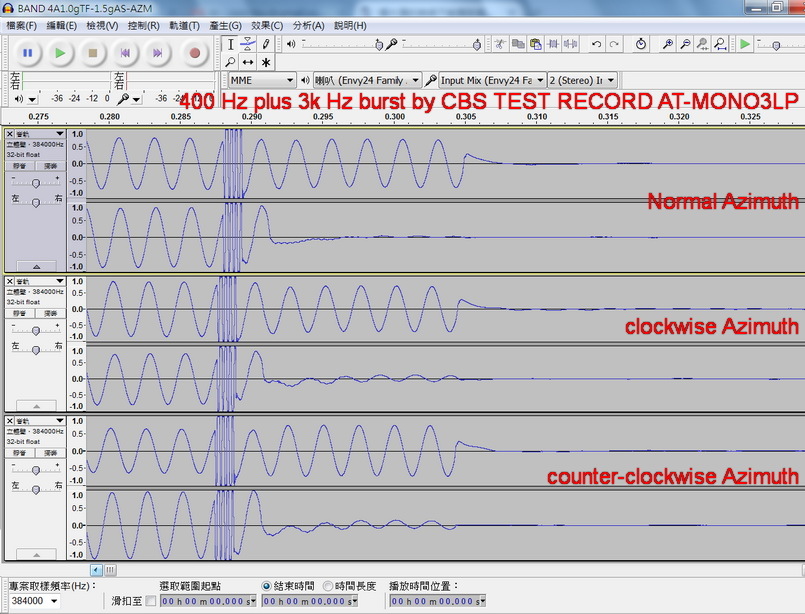805x614 pixels.
Task: Click the Paste clipboard icon
Action: [x=535, y=45]
